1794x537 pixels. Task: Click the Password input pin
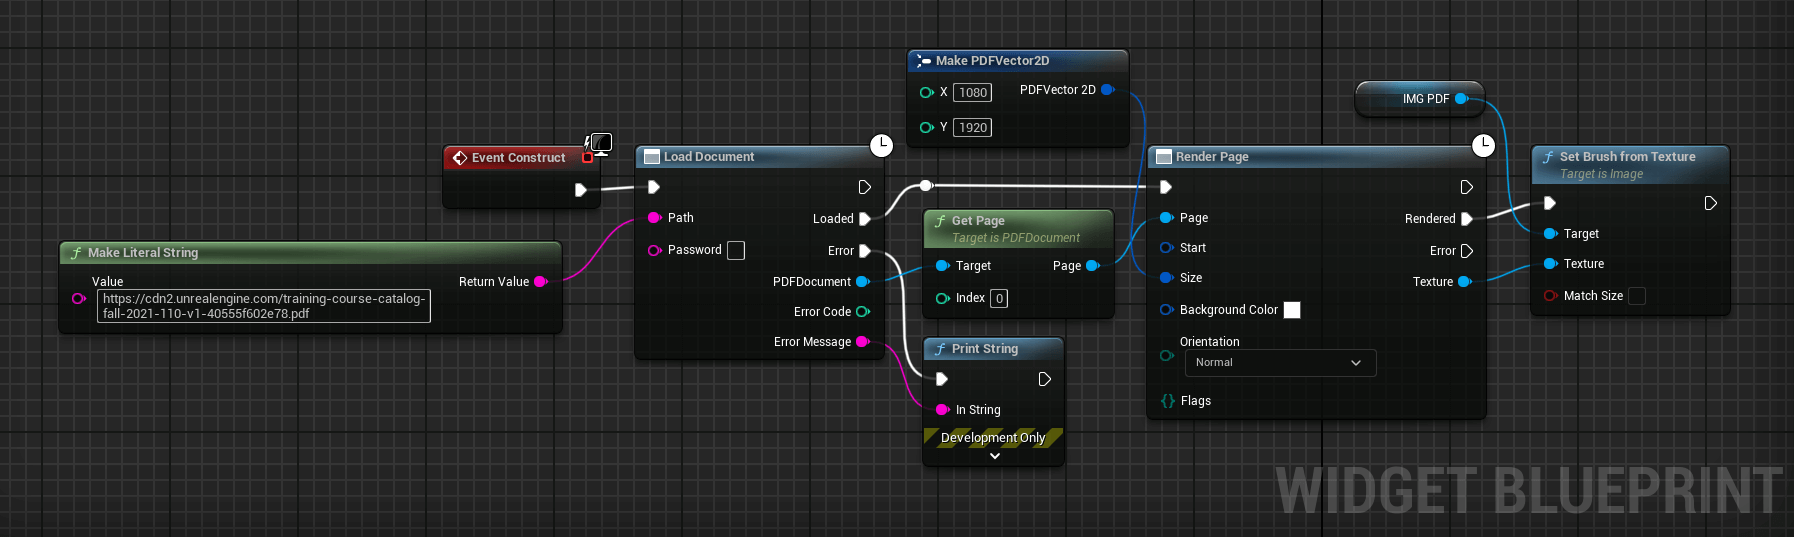pyautogui.click(x=654, y=250)
